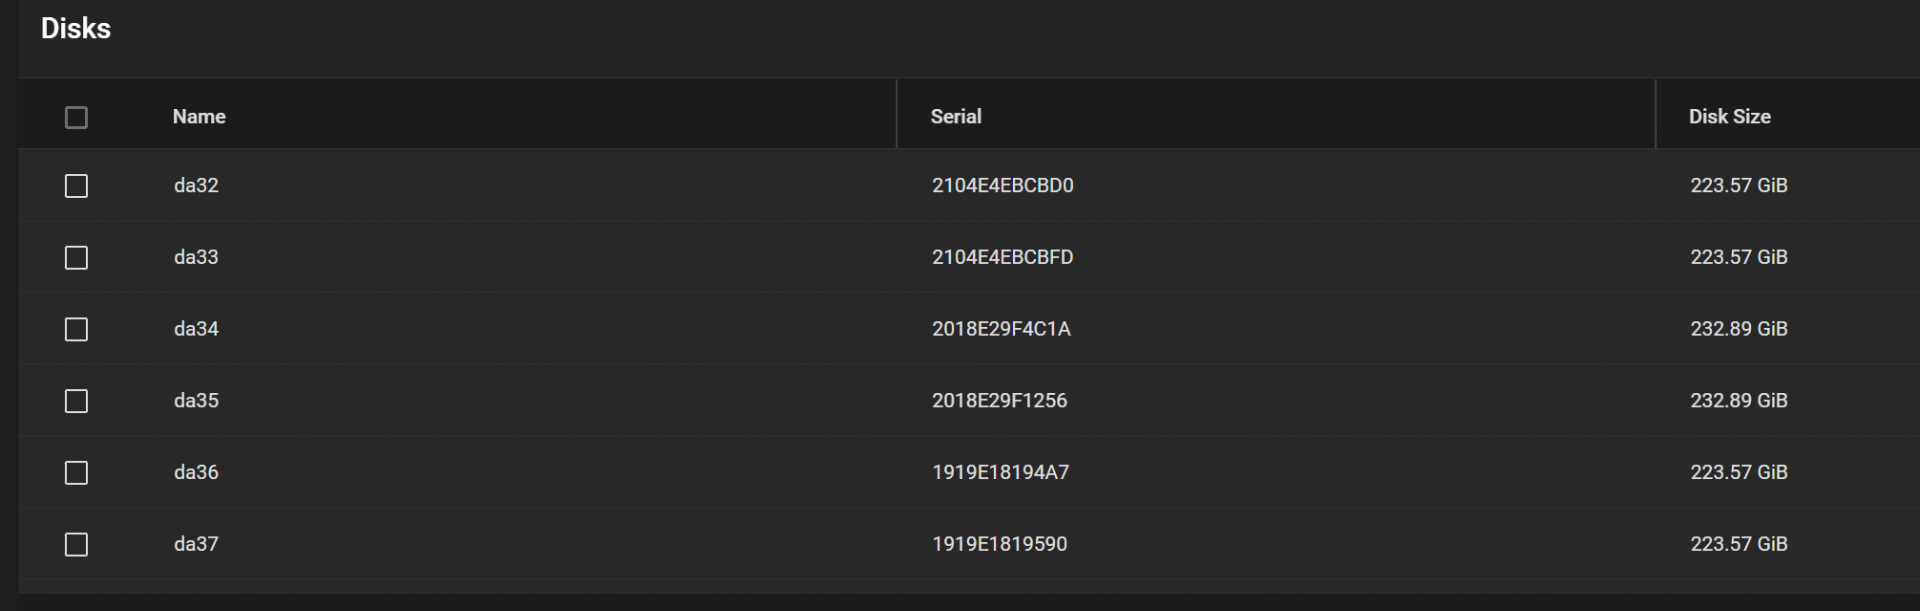Click serial number 1919E18194A7
Image resolution: width=1920 pixels, height=611 pixels.
(1000, 473)
